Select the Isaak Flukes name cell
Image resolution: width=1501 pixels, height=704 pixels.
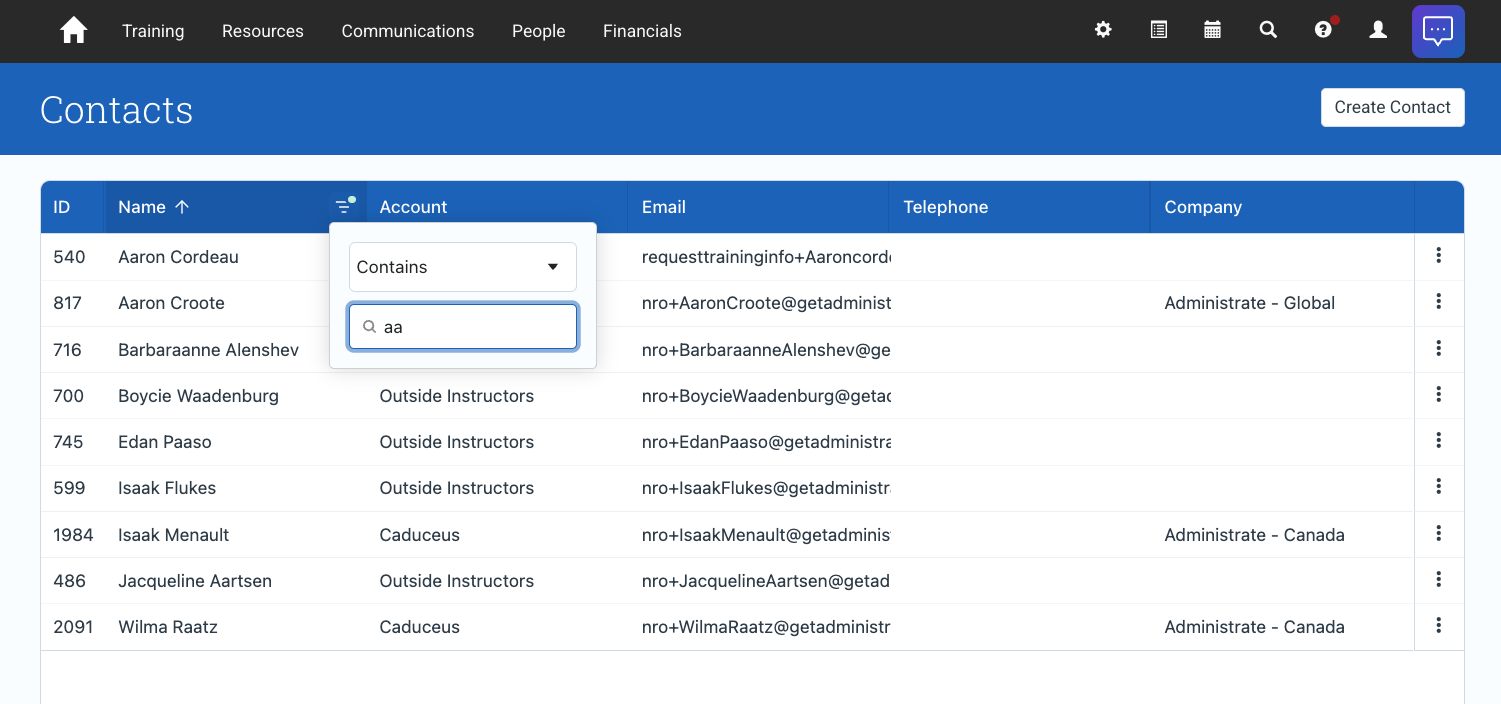pyautogui.click(x=167, y=488)
